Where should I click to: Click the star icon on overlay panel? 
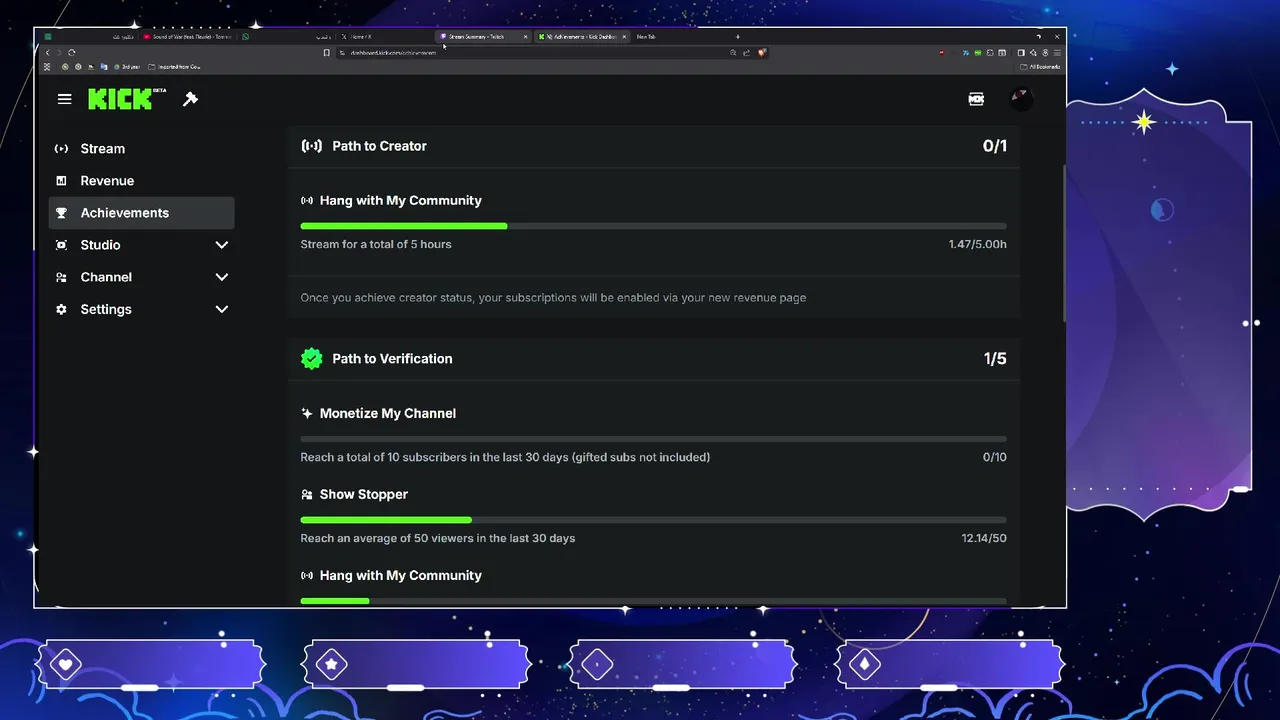click(332, 664)
